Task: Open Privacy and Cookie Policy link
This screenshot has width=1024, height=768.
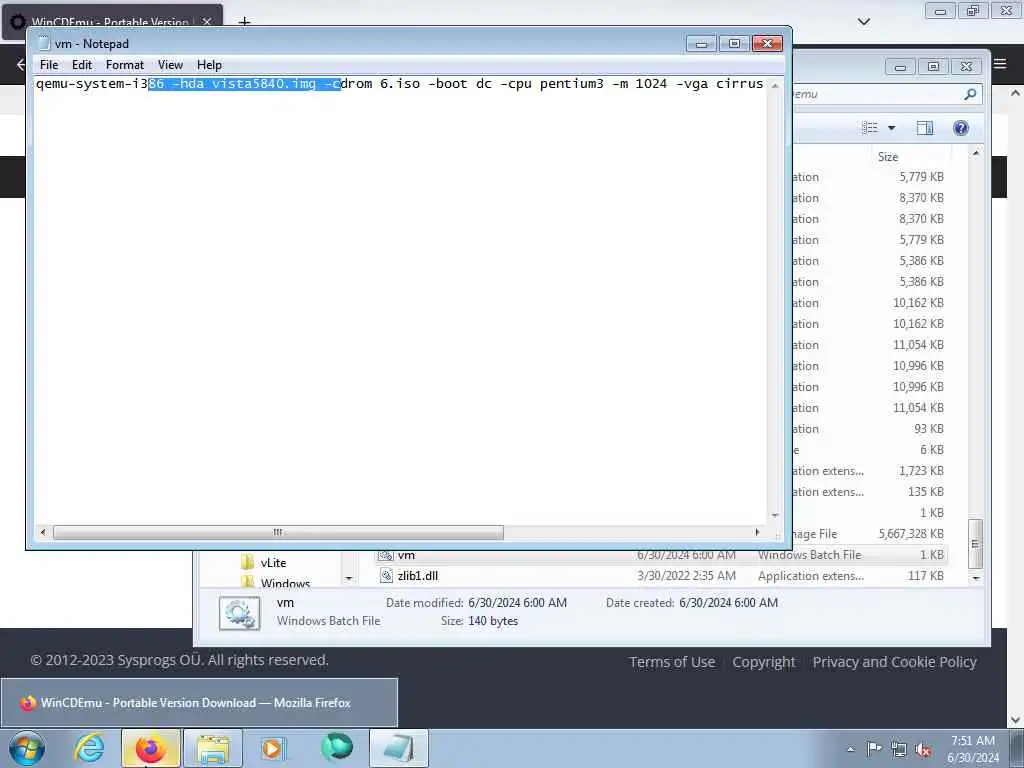Action: (895, 662)
